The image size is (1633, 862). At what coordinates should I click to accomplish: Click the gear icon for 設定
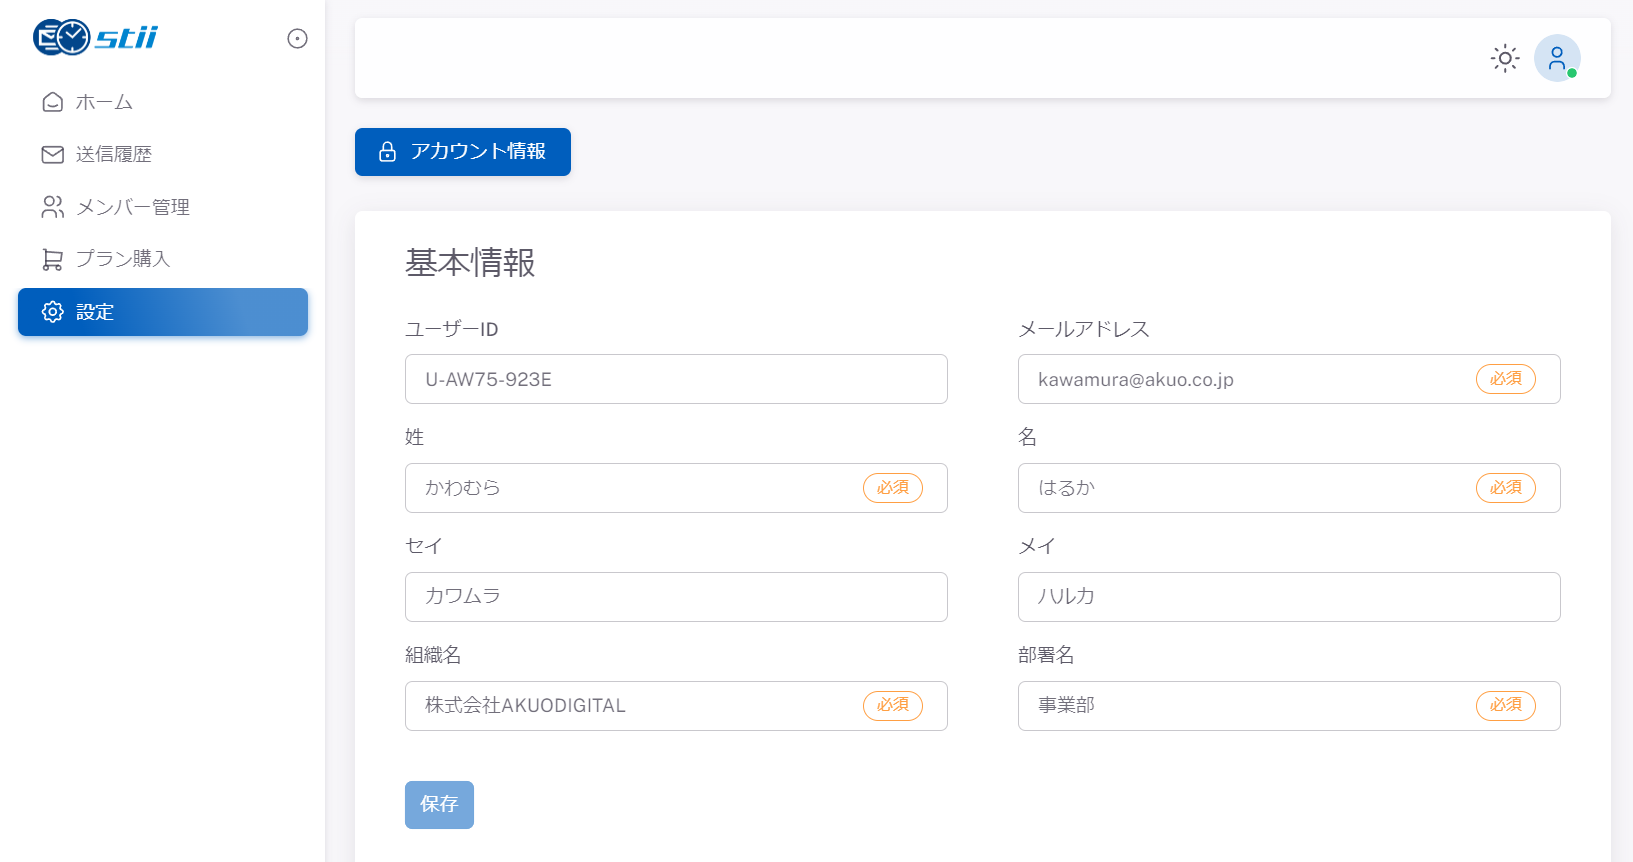[53, 312]
